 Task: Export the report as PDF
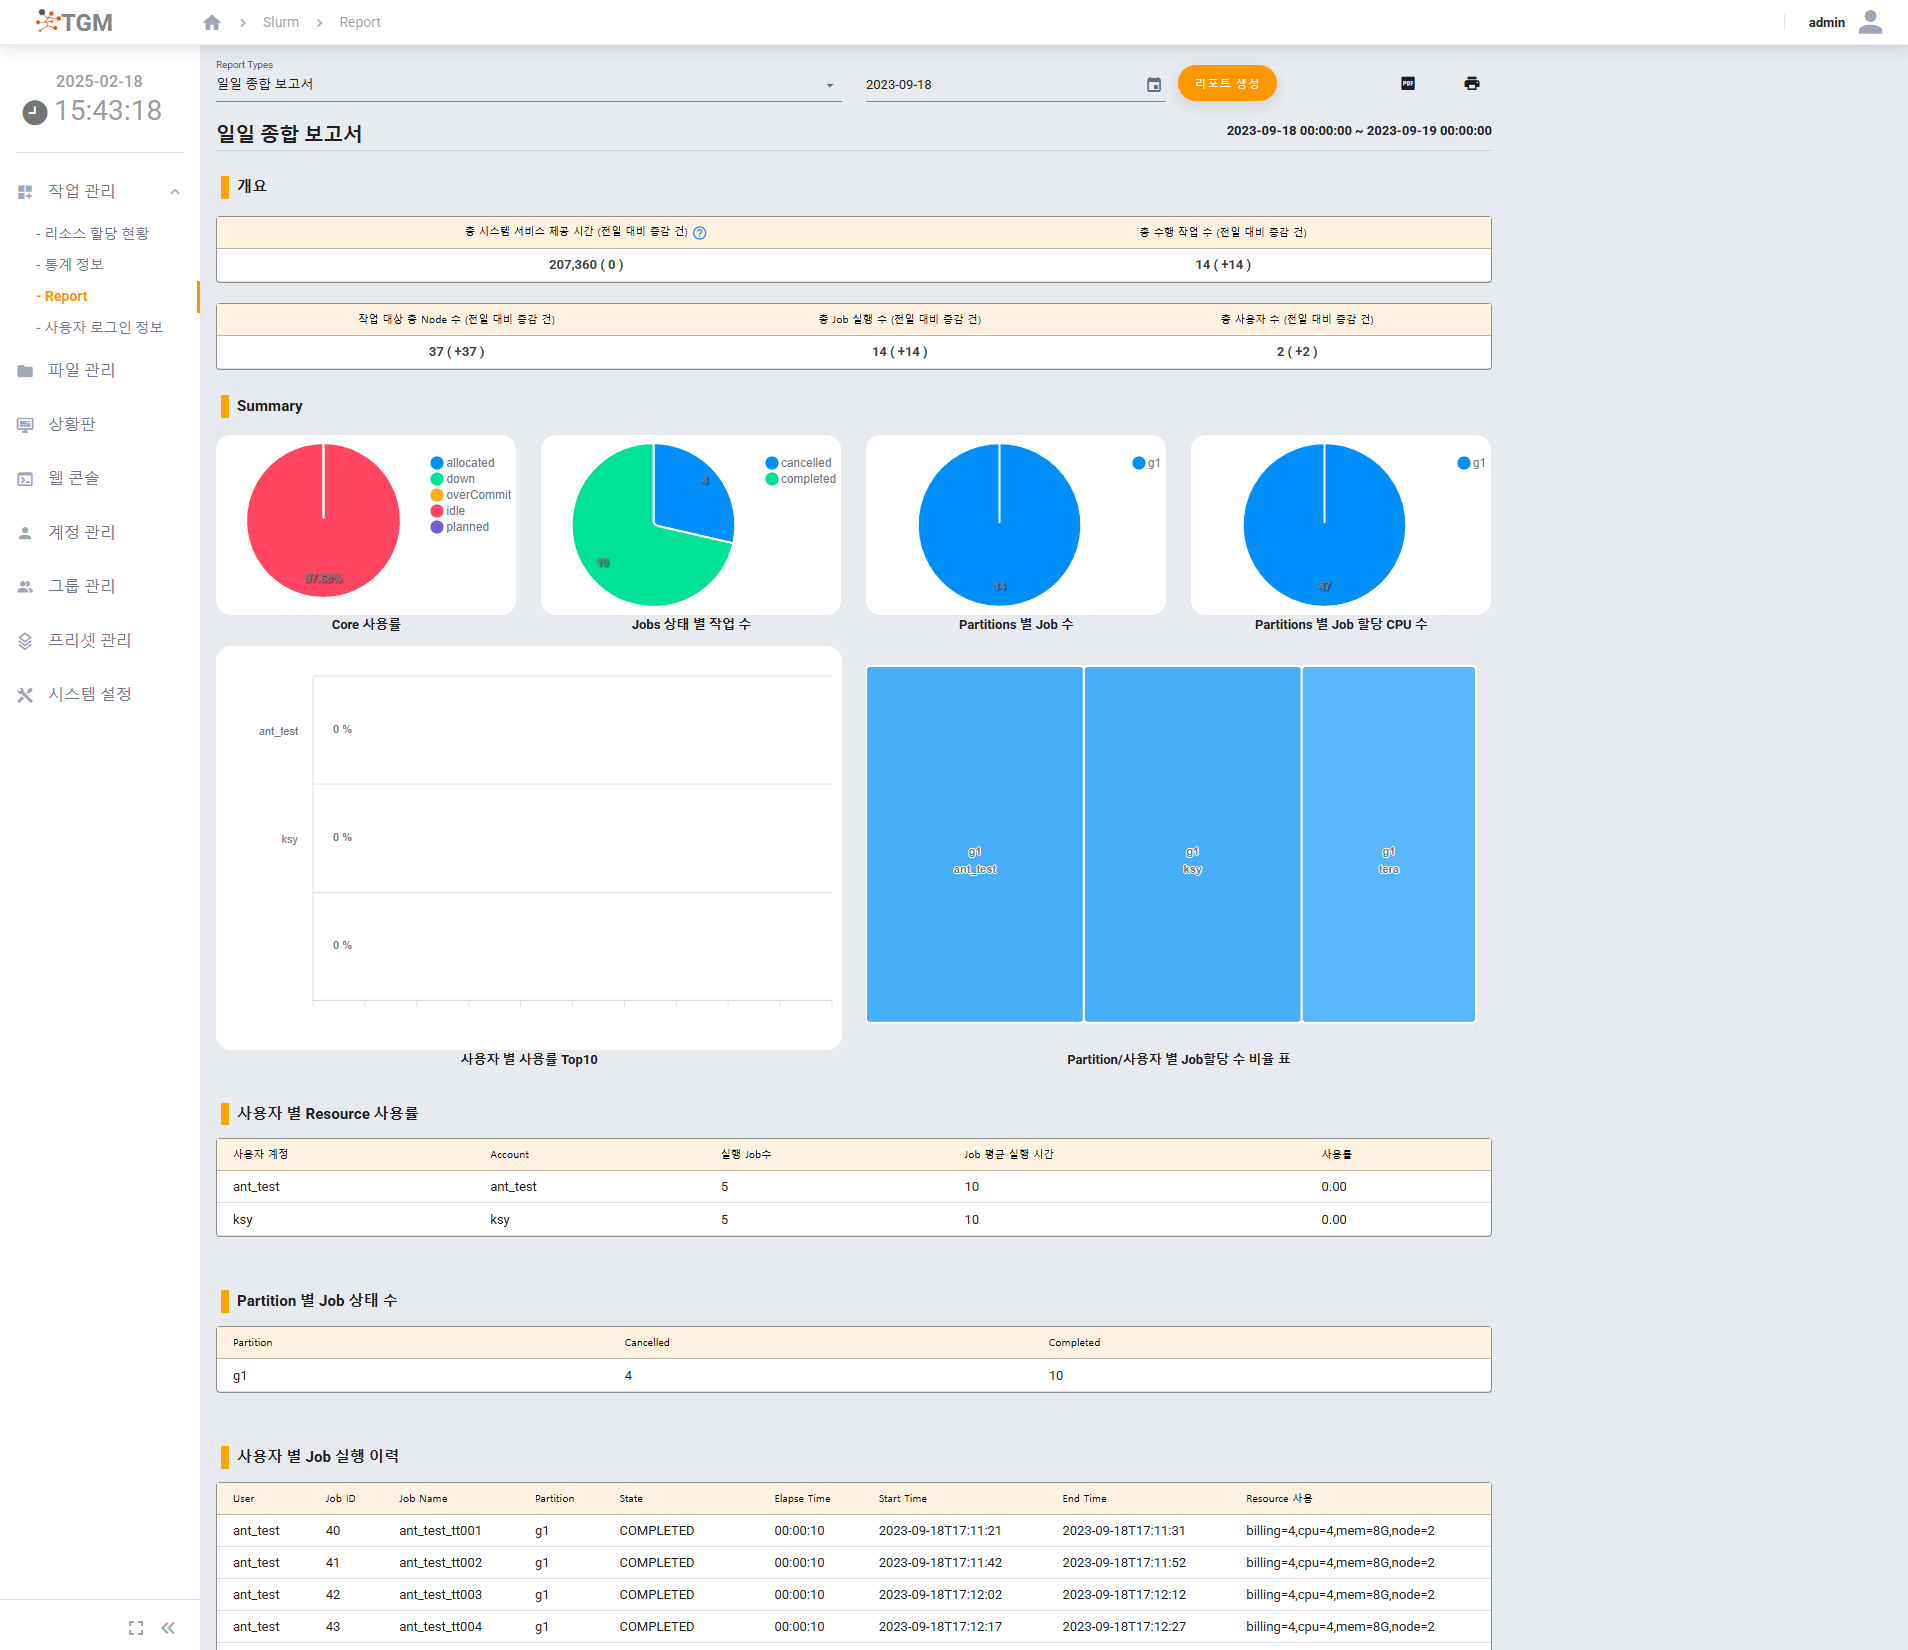click(x=1407, y=83)
